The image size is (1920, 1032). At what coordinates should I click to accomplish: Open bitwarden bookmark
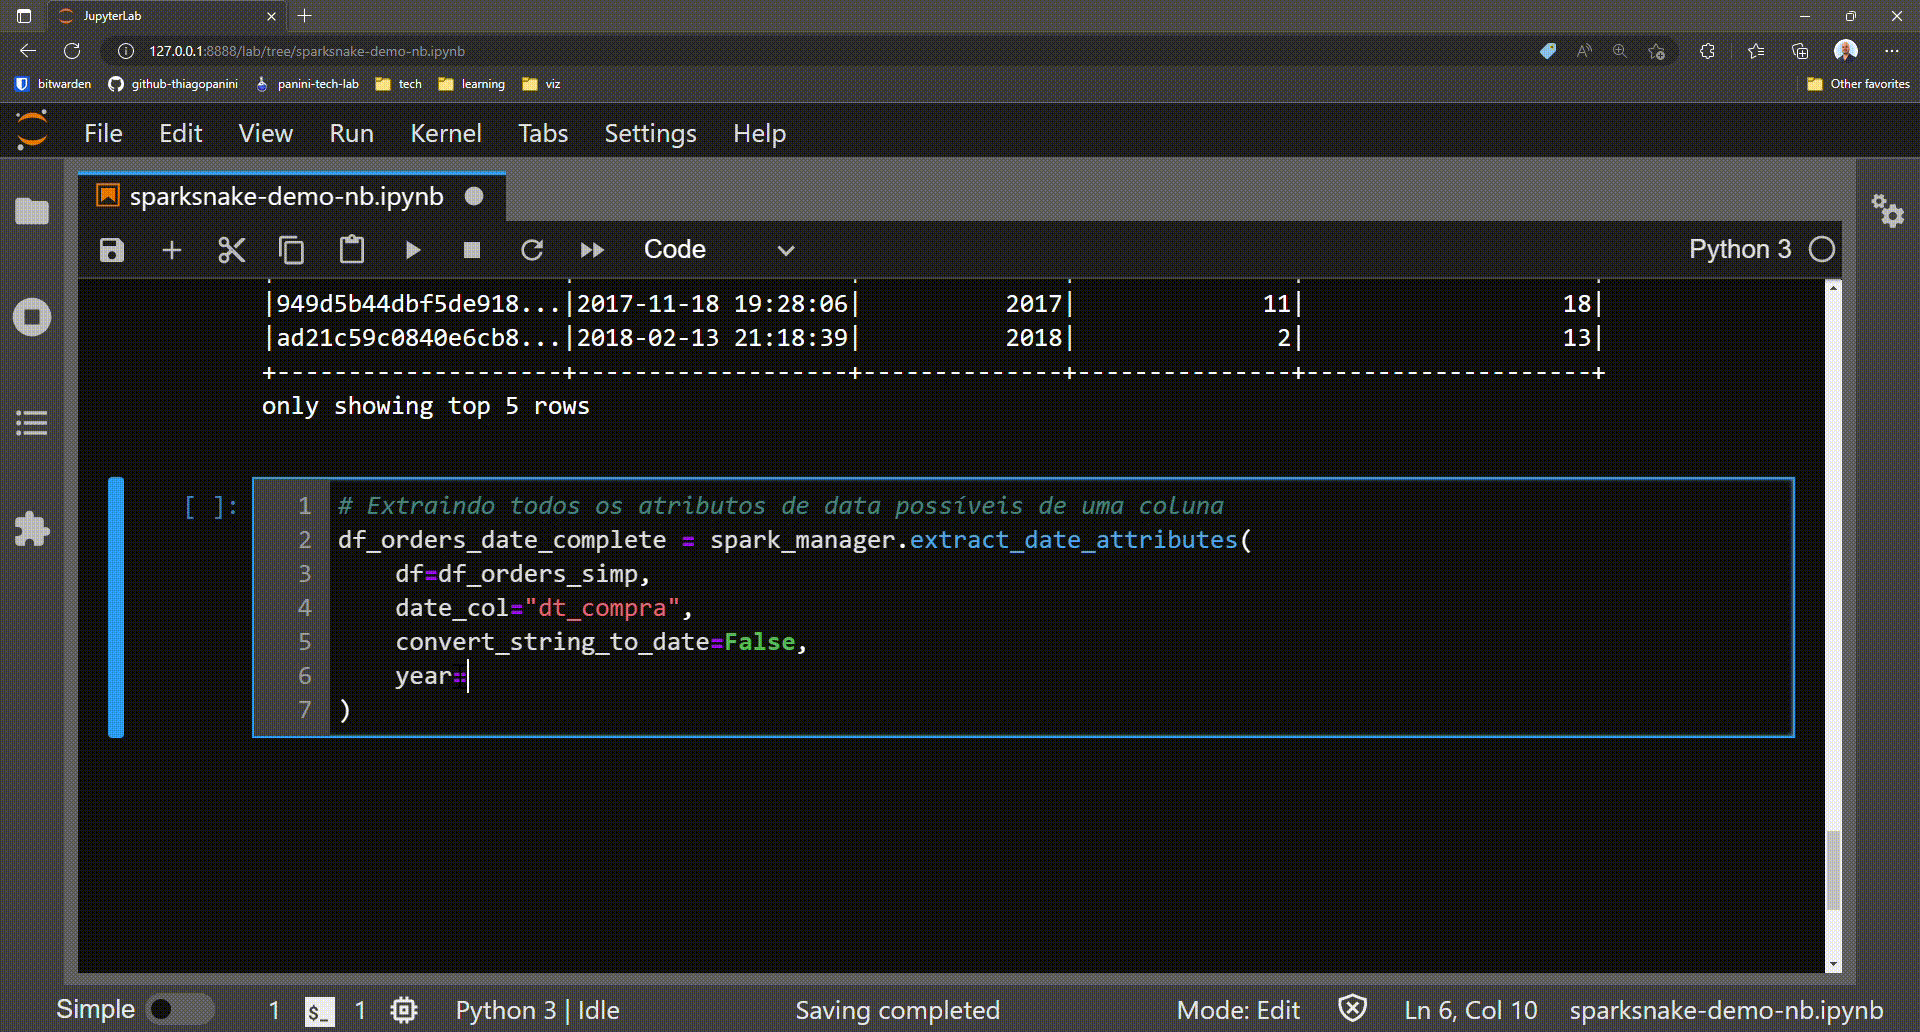pyautogui.click(x=53, y=84)
